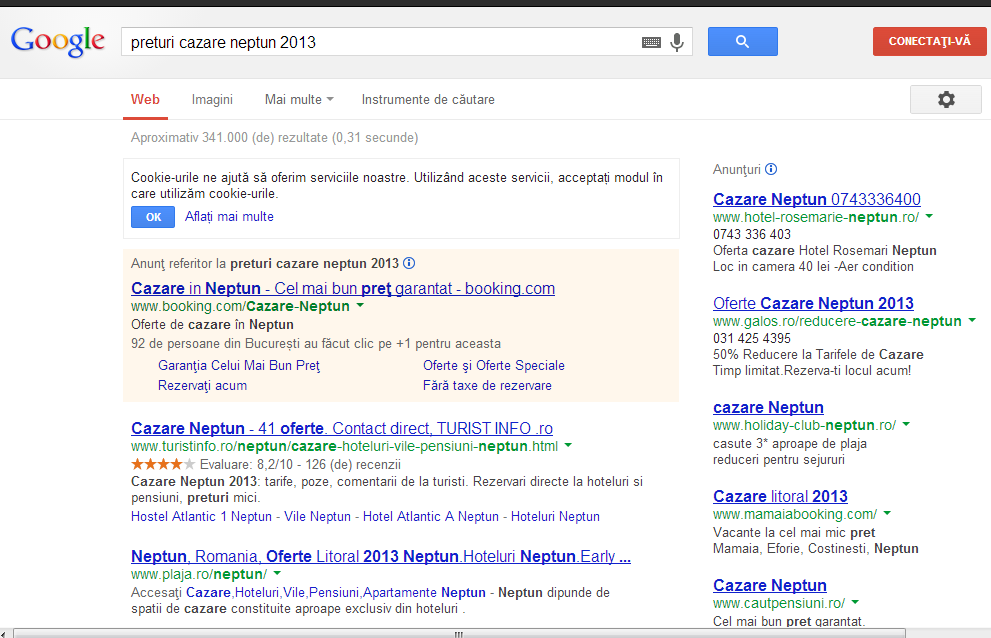Activate voice search microphone

pos(677,42)
